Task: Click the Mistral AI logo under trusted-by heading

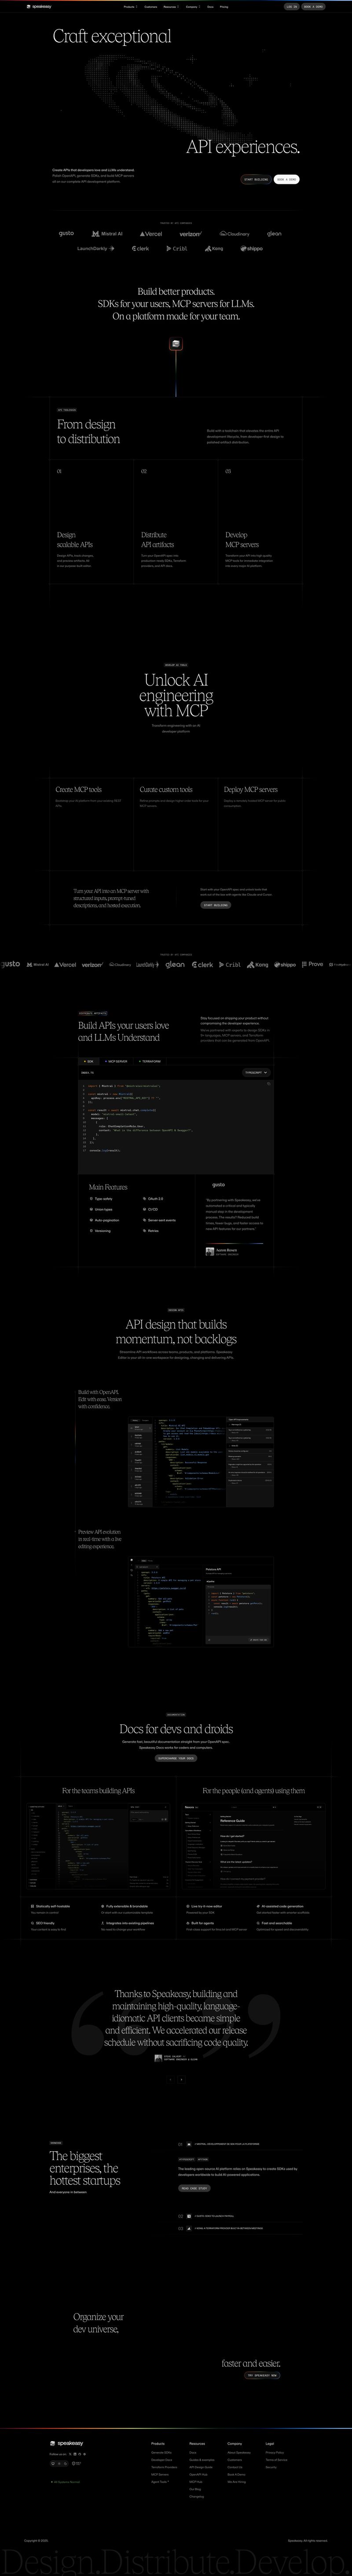Action: coord(107,234)
